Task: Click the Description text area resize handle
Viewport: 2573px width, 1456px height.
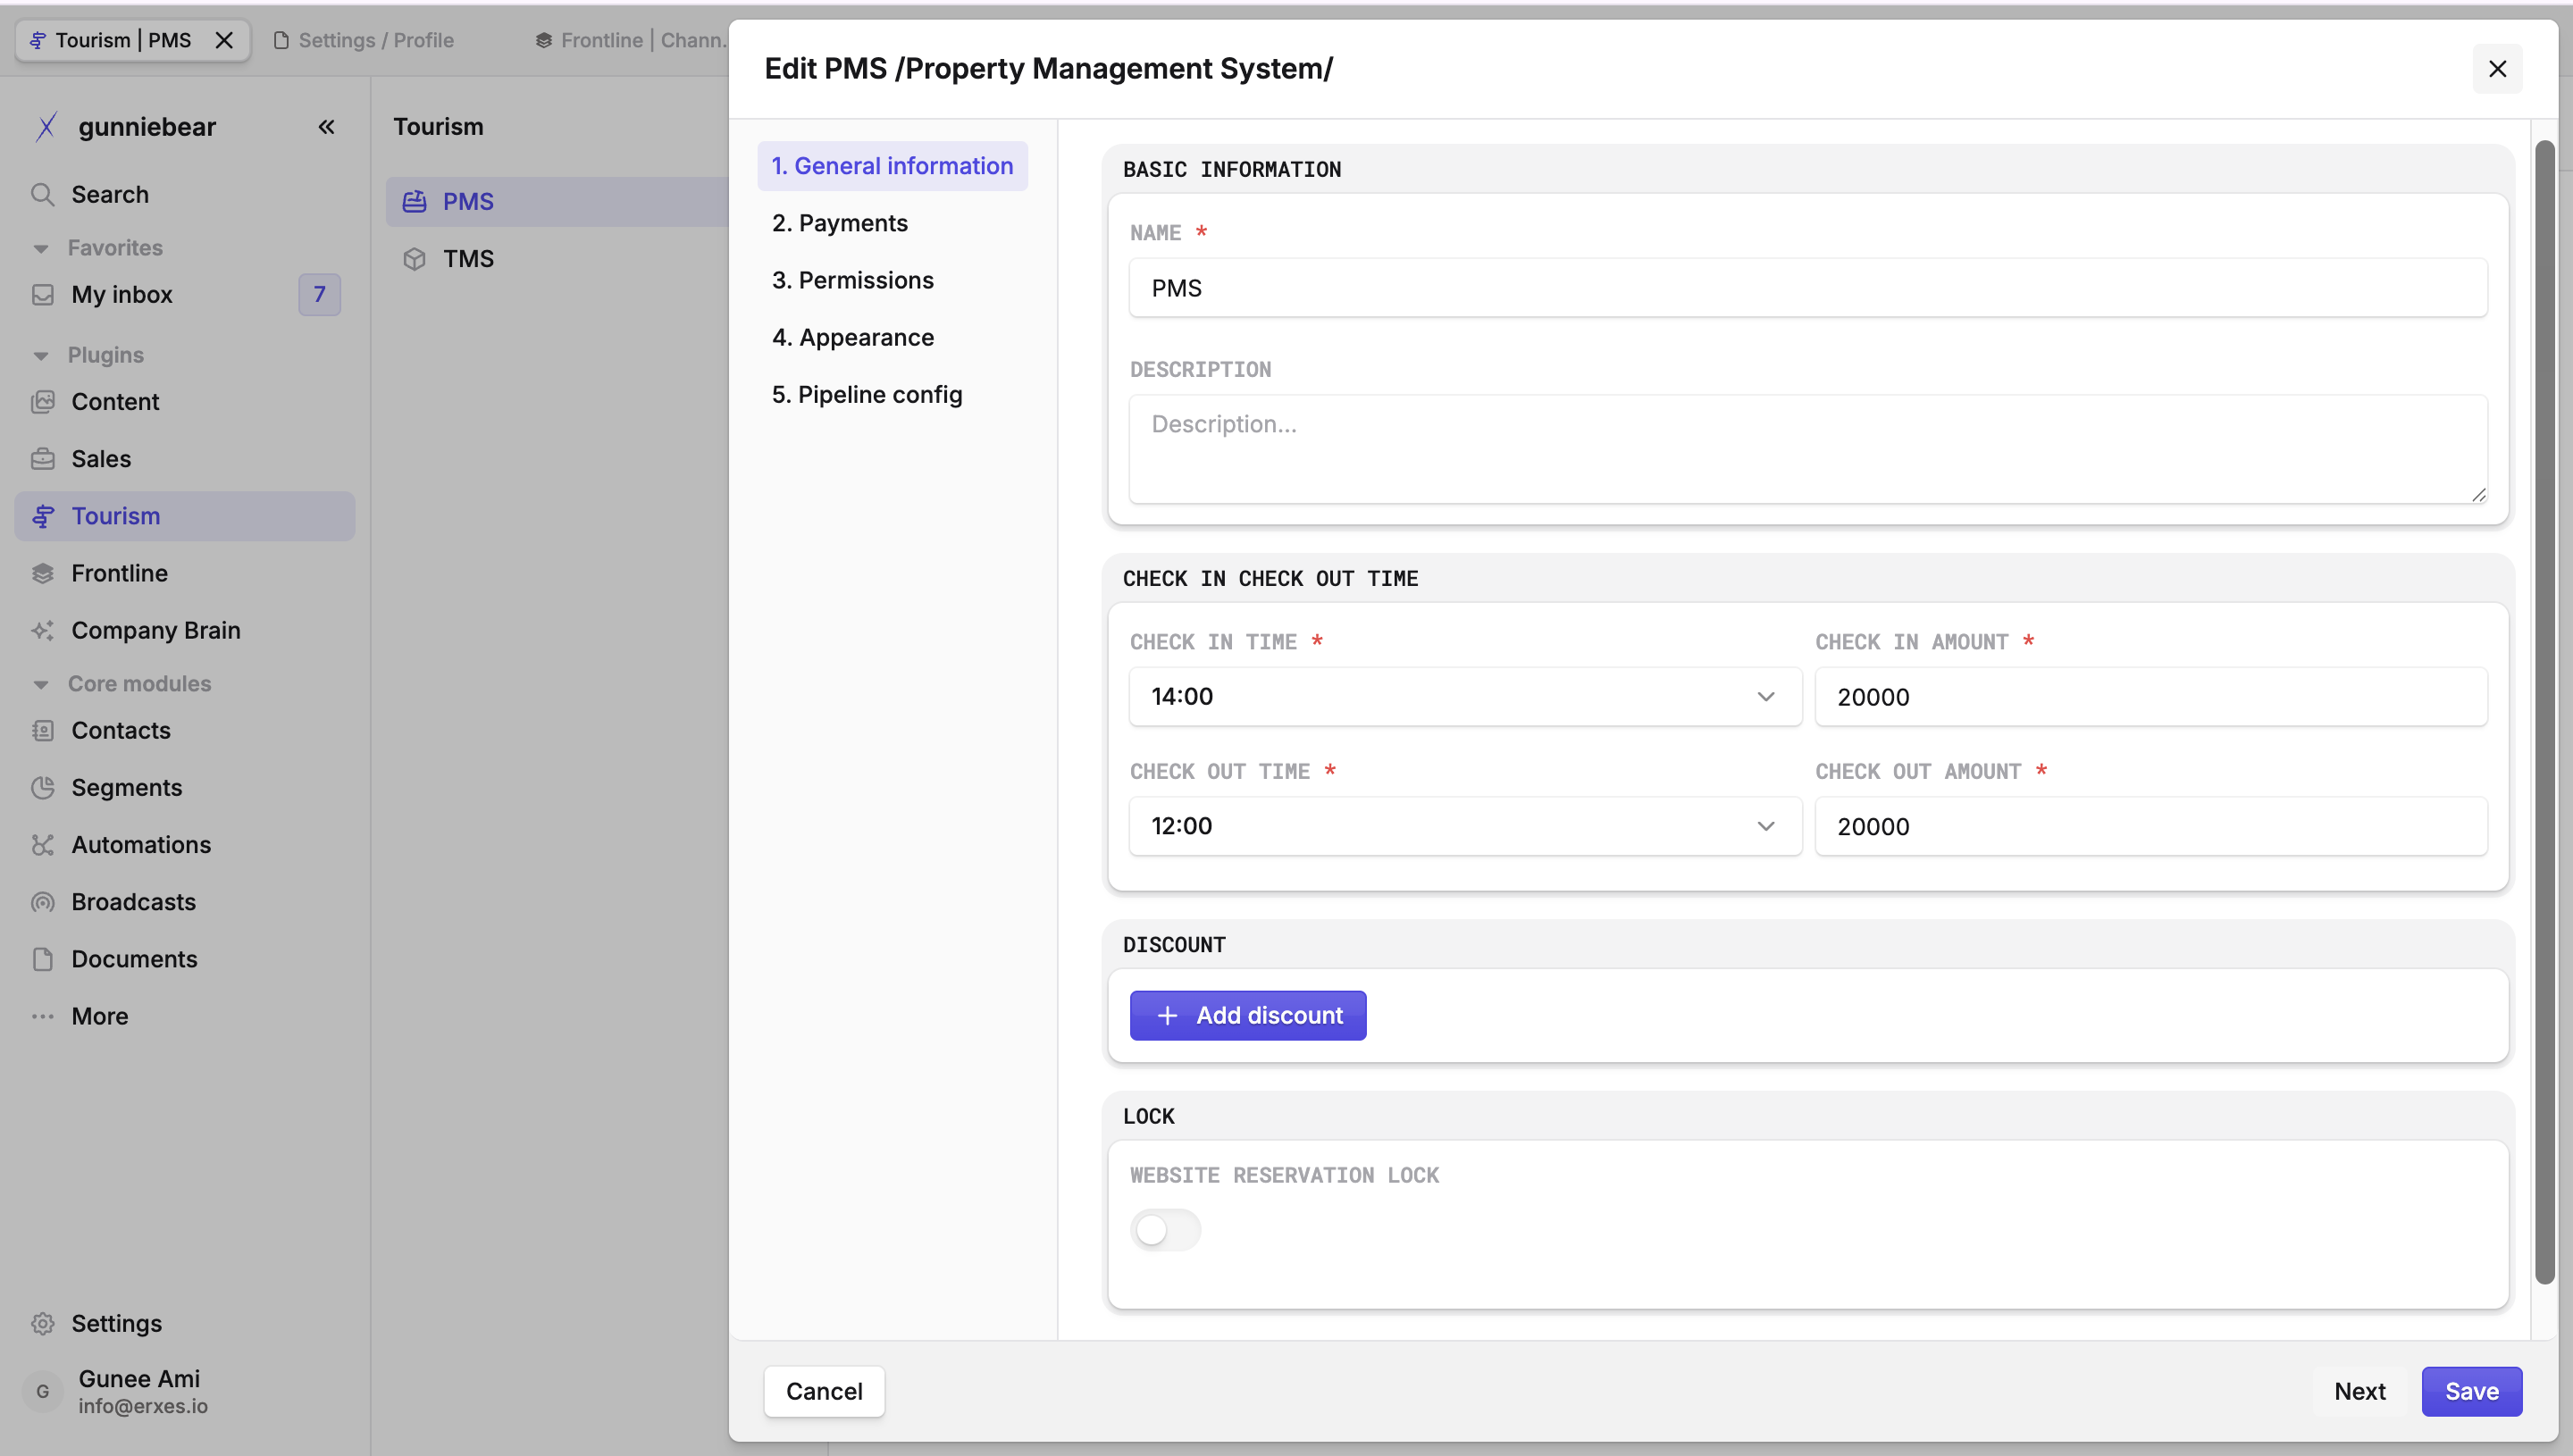Action: click(x=2478, y=494)
